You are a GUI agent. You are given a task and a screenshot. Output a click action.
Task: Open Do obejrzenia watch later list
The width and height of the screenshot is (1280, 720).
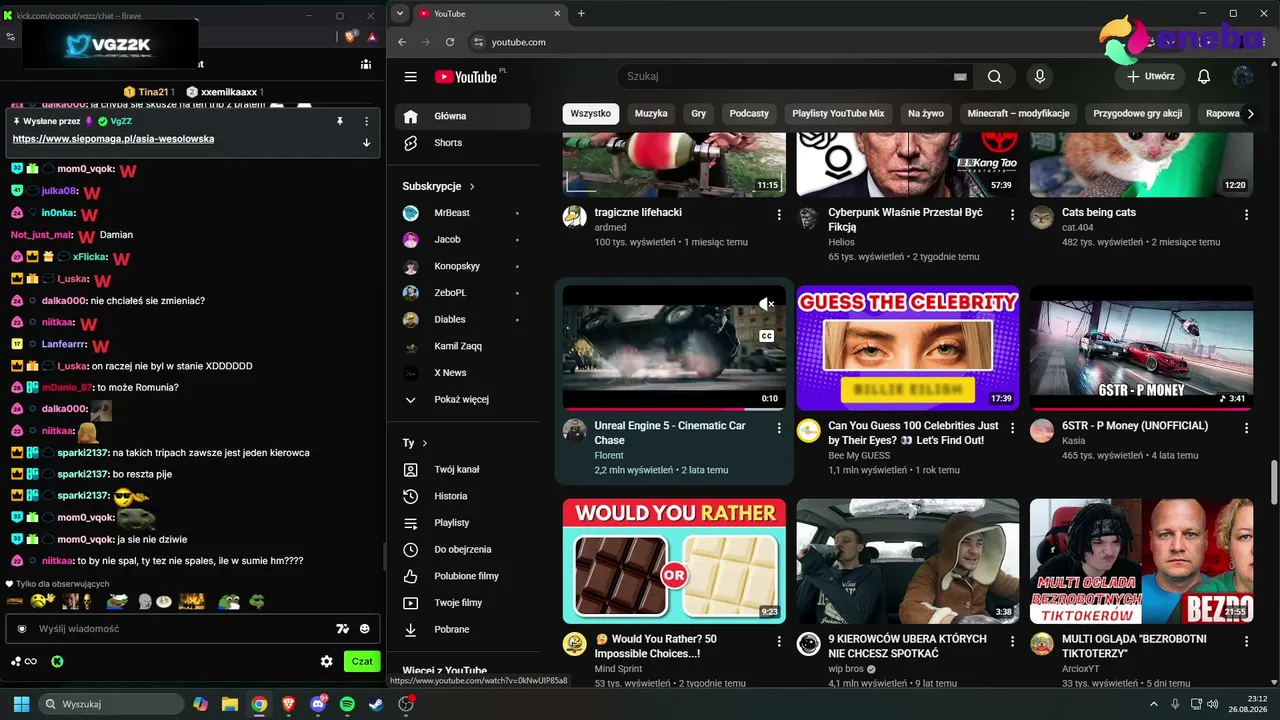(x=463, y=550)
